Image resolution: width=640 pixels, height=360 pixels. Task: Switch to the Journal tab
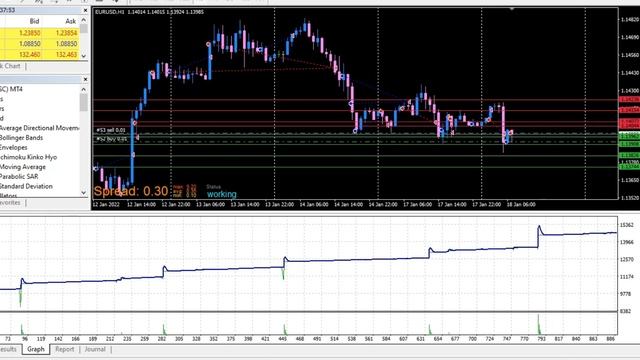tap(95, 349)
